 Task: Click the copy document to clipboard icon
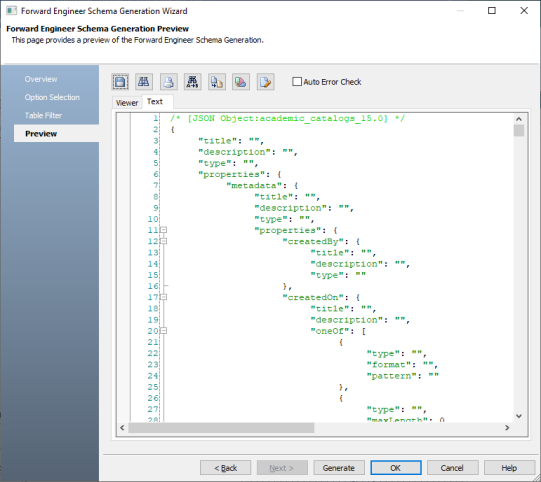217,82
